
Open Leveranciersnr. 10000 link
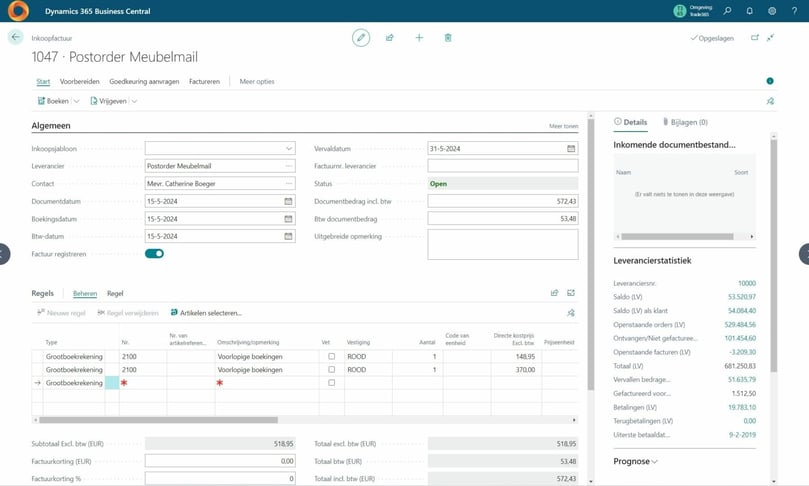(747, 283)
